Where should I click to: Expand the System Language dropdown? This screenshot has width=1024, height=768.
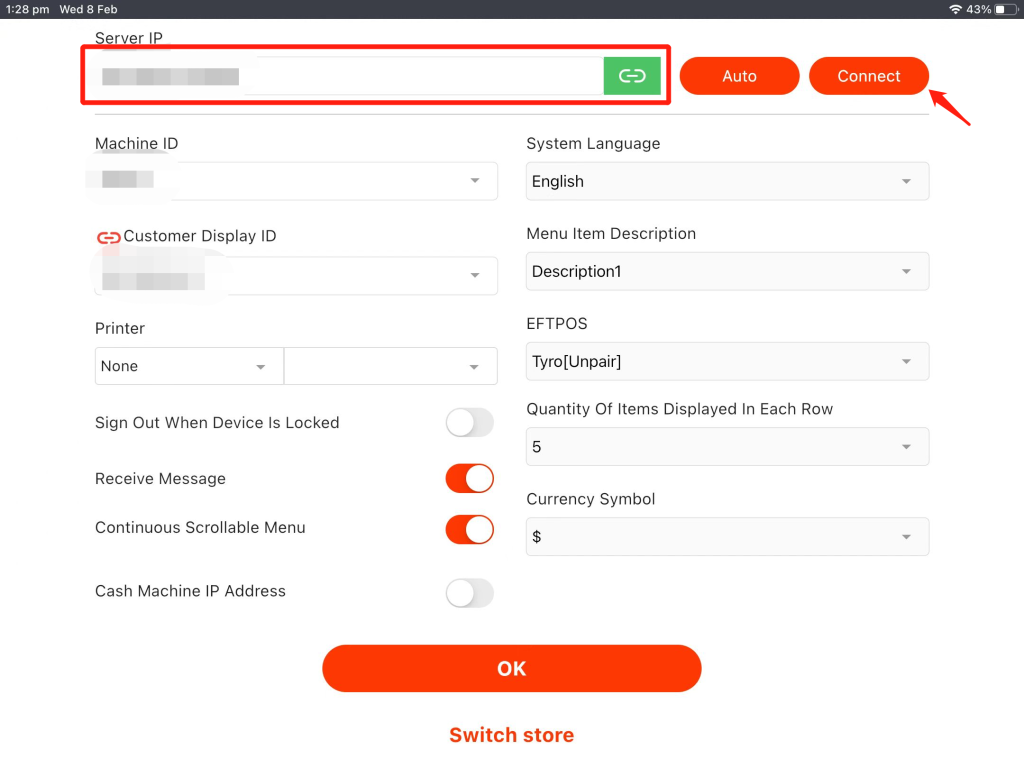[x=727, y=181]
